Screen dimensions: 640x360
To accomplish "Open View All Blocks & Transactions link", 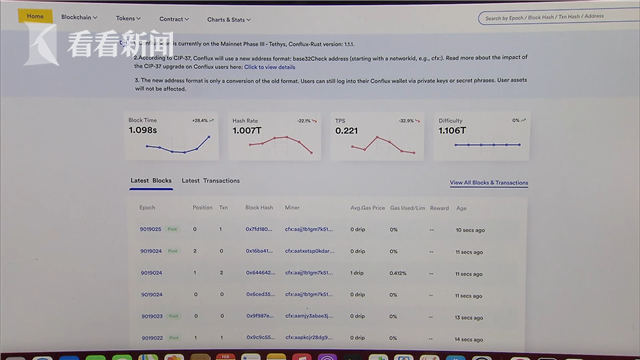I will [x=489, y=183].
